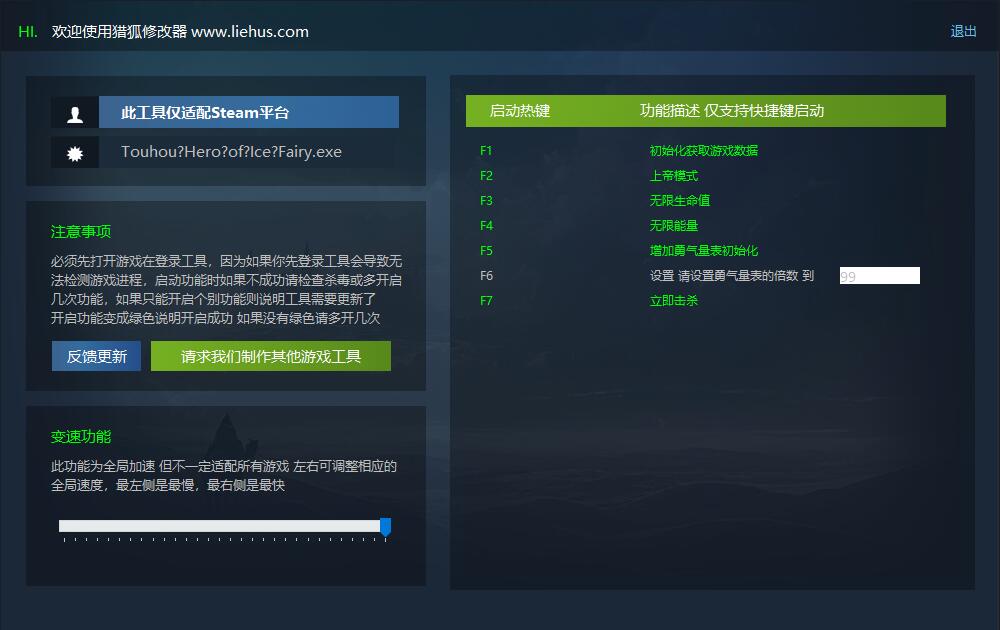
Task: Click the F2 hotkey label
Action: click(x=486, y=175)
